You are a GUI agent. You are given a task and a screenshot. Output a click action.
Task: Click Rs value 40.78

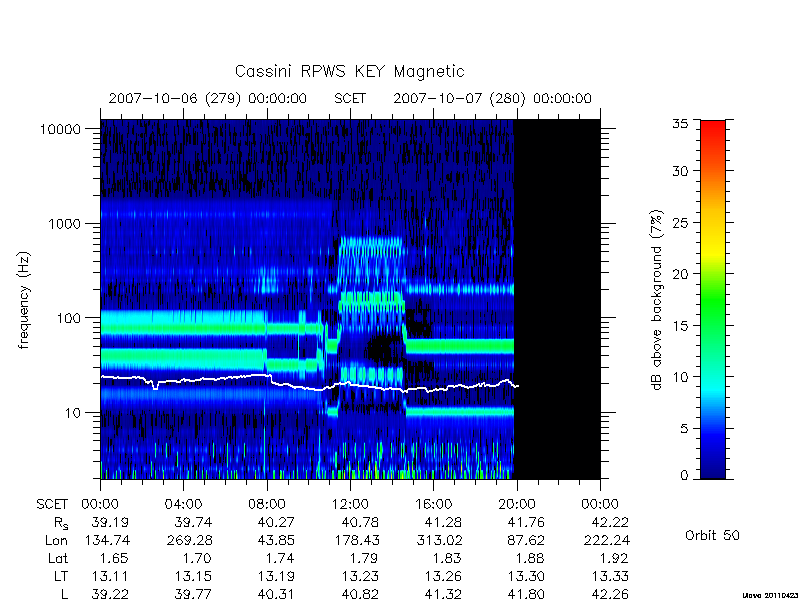click(x=360, y=522)
